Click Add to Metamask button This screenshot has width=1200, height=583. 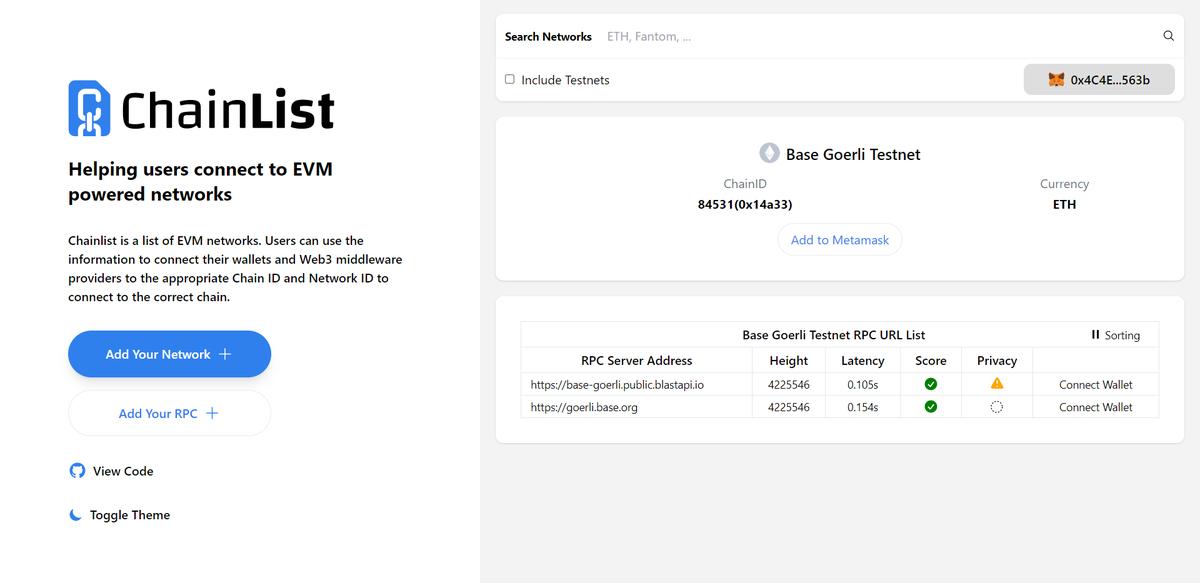840,240
